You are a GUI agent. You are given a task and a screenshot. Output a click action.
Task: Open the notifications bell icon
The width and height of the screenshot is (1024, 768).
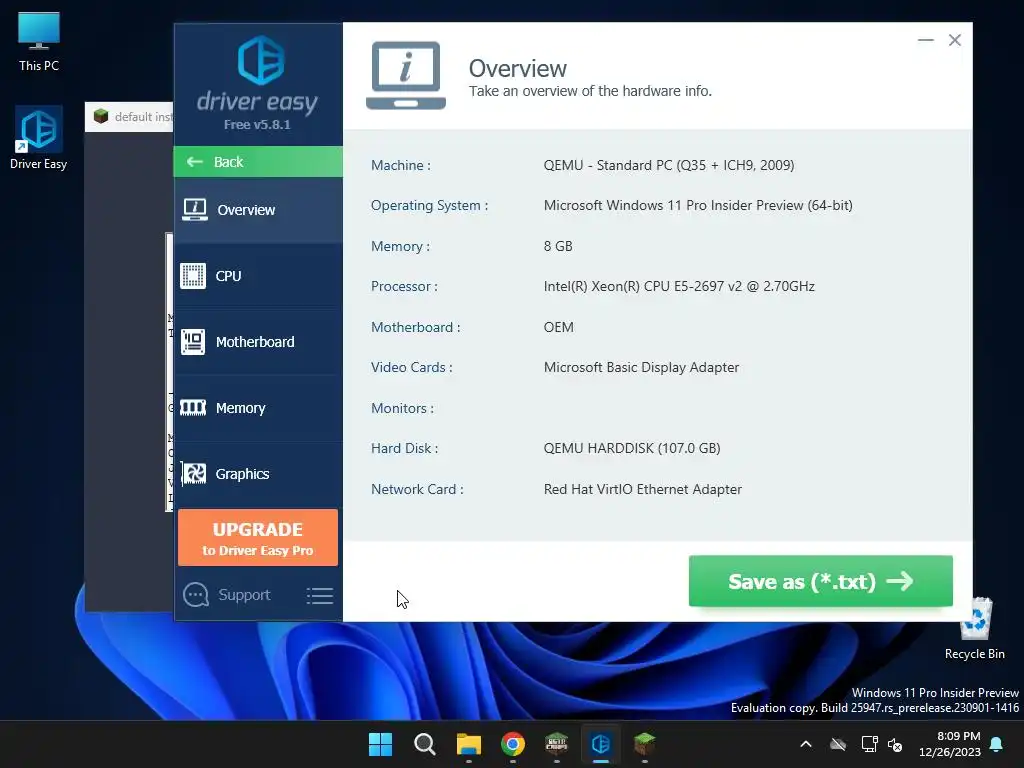(x=997, y=744)
